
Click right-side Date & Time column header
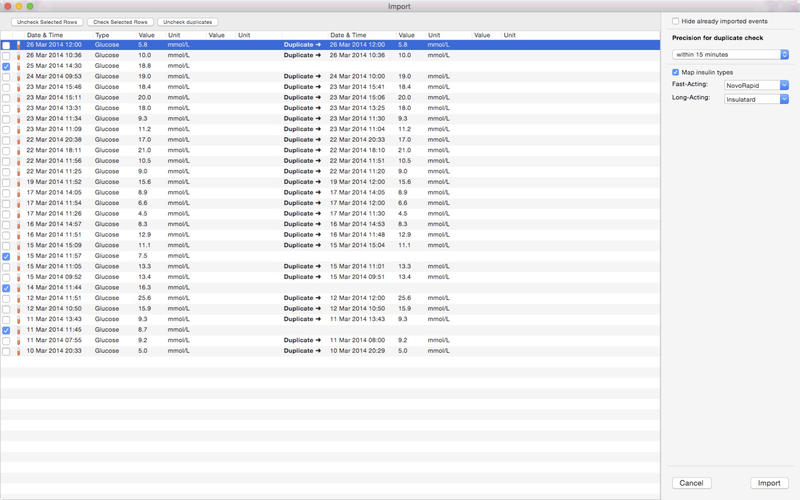coord(348,35)
